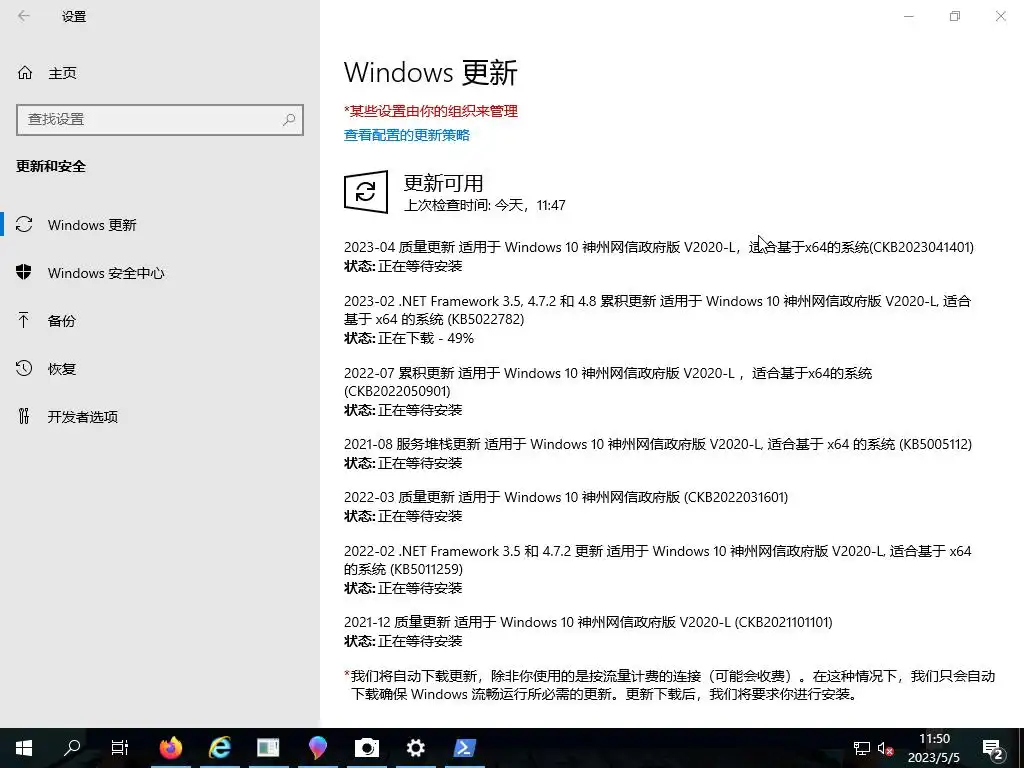Open the colorful balloon app on taskbar

(x=318, y=748)
